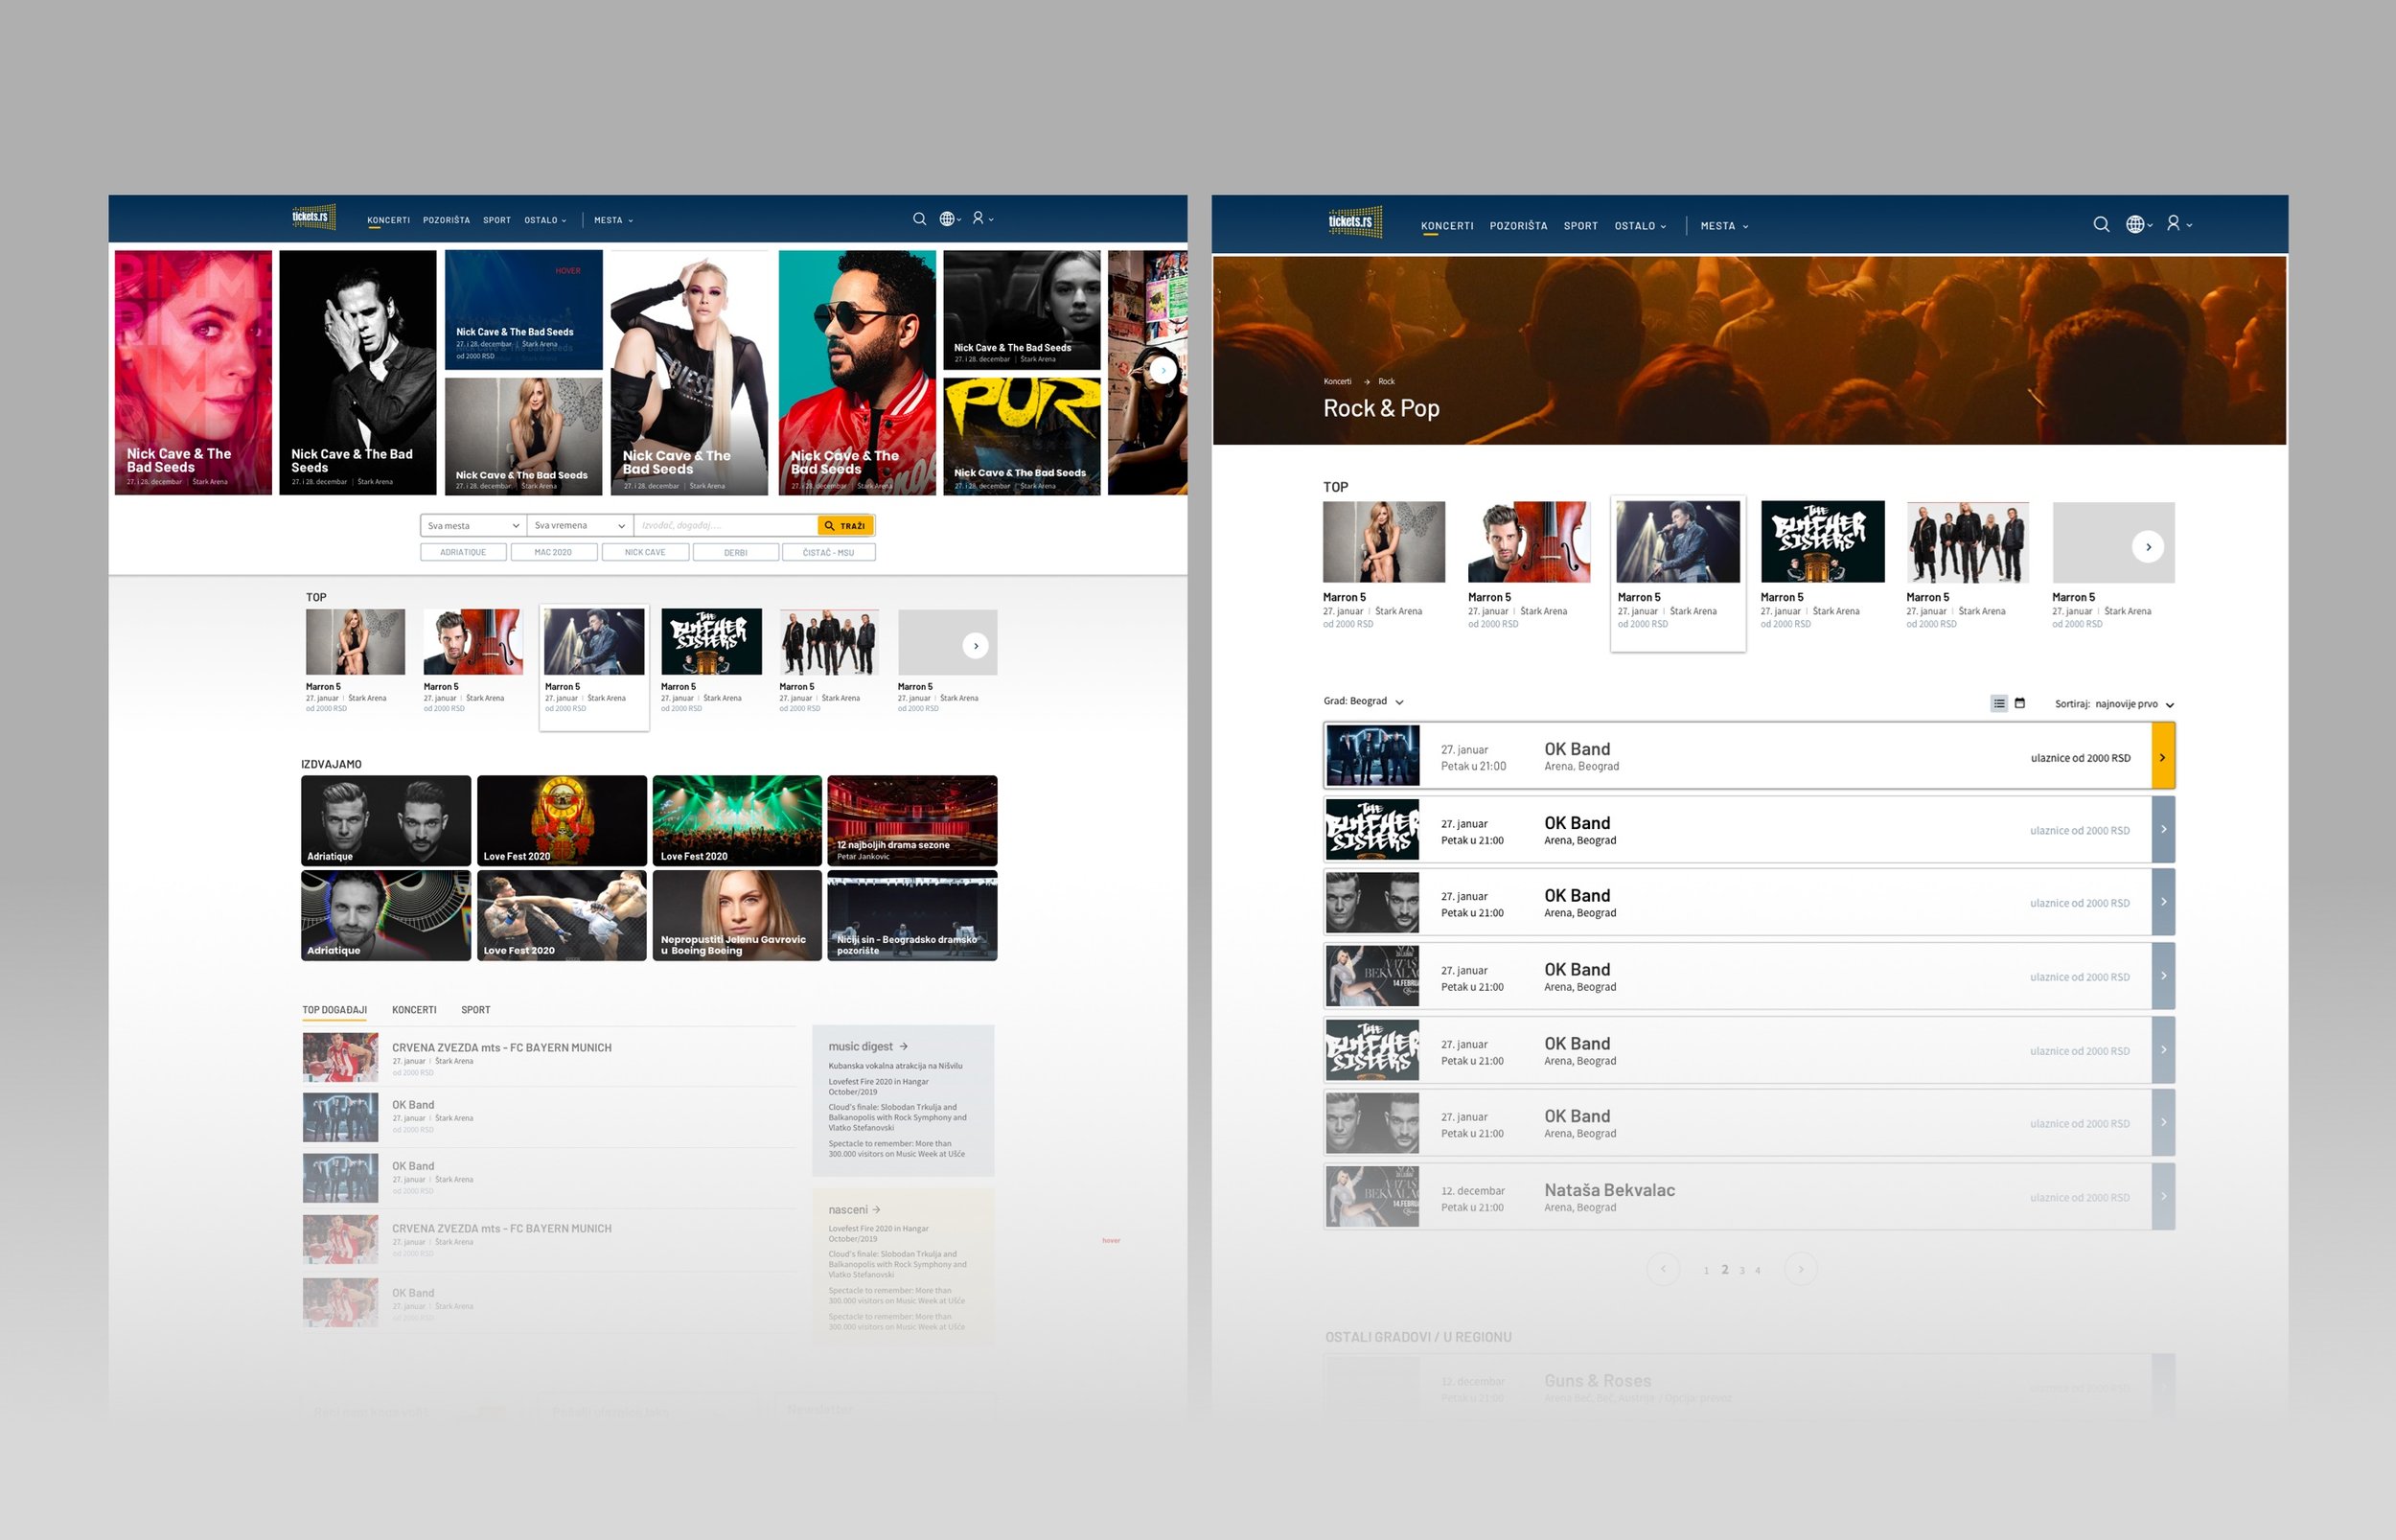Open 12 najboljih drama sezone tile
The height and width of the screenshot is (1540, 2396).
pyautogui.click(x=912, y=820)
